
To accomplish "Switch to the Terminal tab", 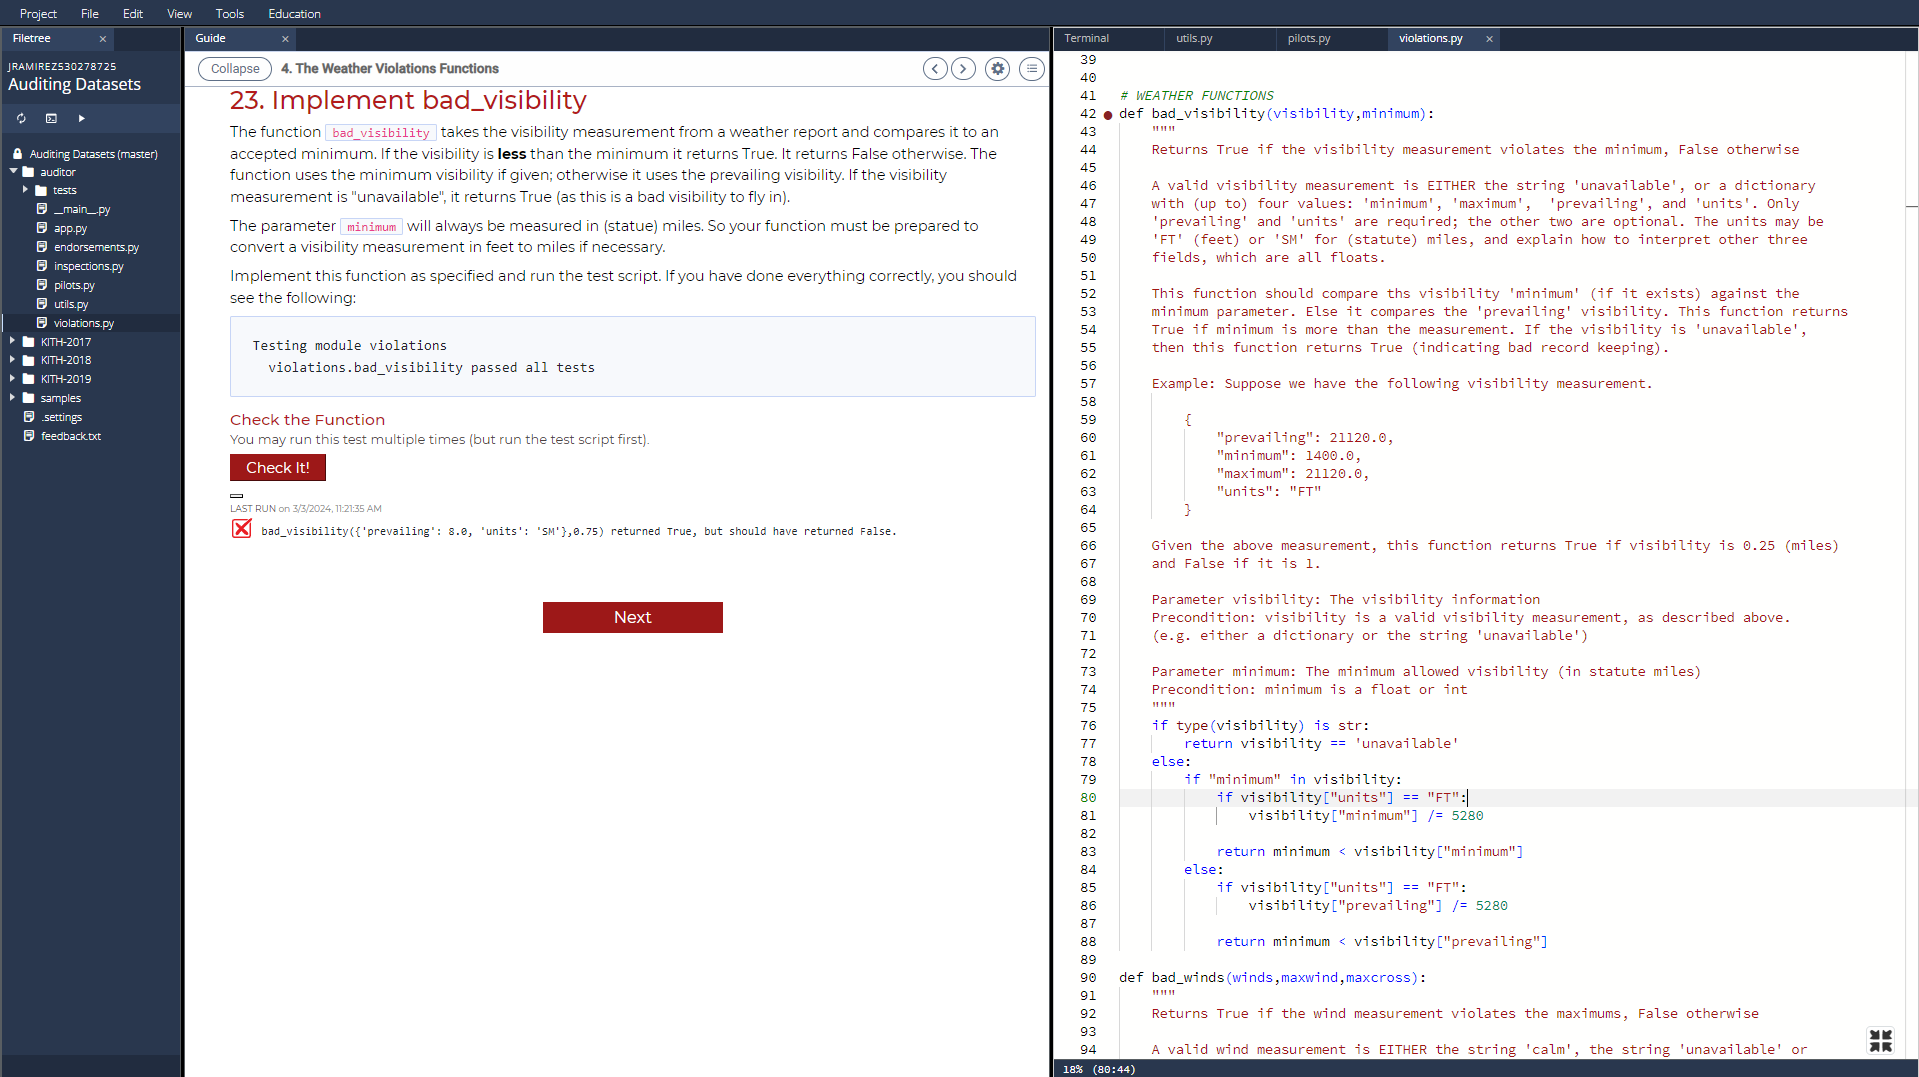I will [x=1089, y=38].
